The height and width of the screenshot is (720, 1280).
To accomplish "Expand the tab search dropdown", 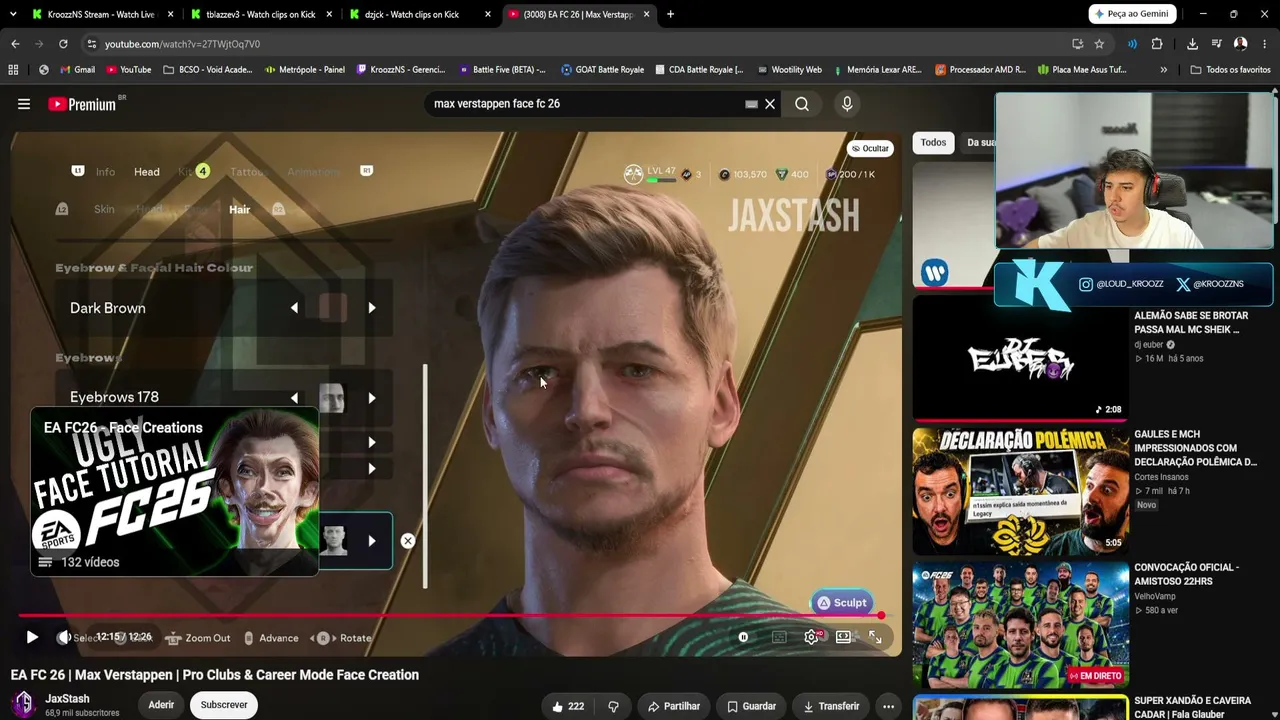I will click(x=12, y=14).
